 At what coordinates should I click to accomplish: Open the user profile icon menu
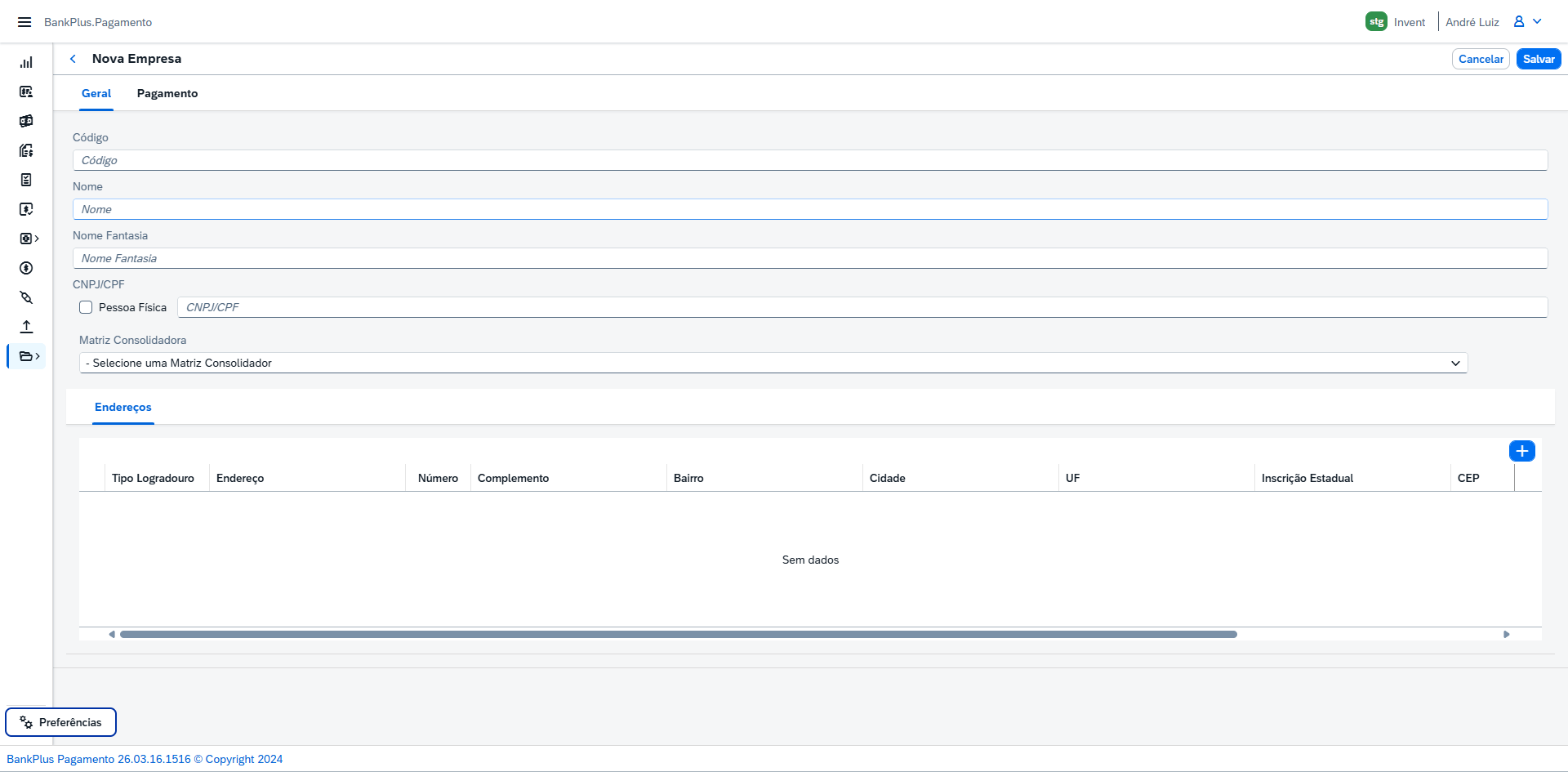coord(1527,21)
